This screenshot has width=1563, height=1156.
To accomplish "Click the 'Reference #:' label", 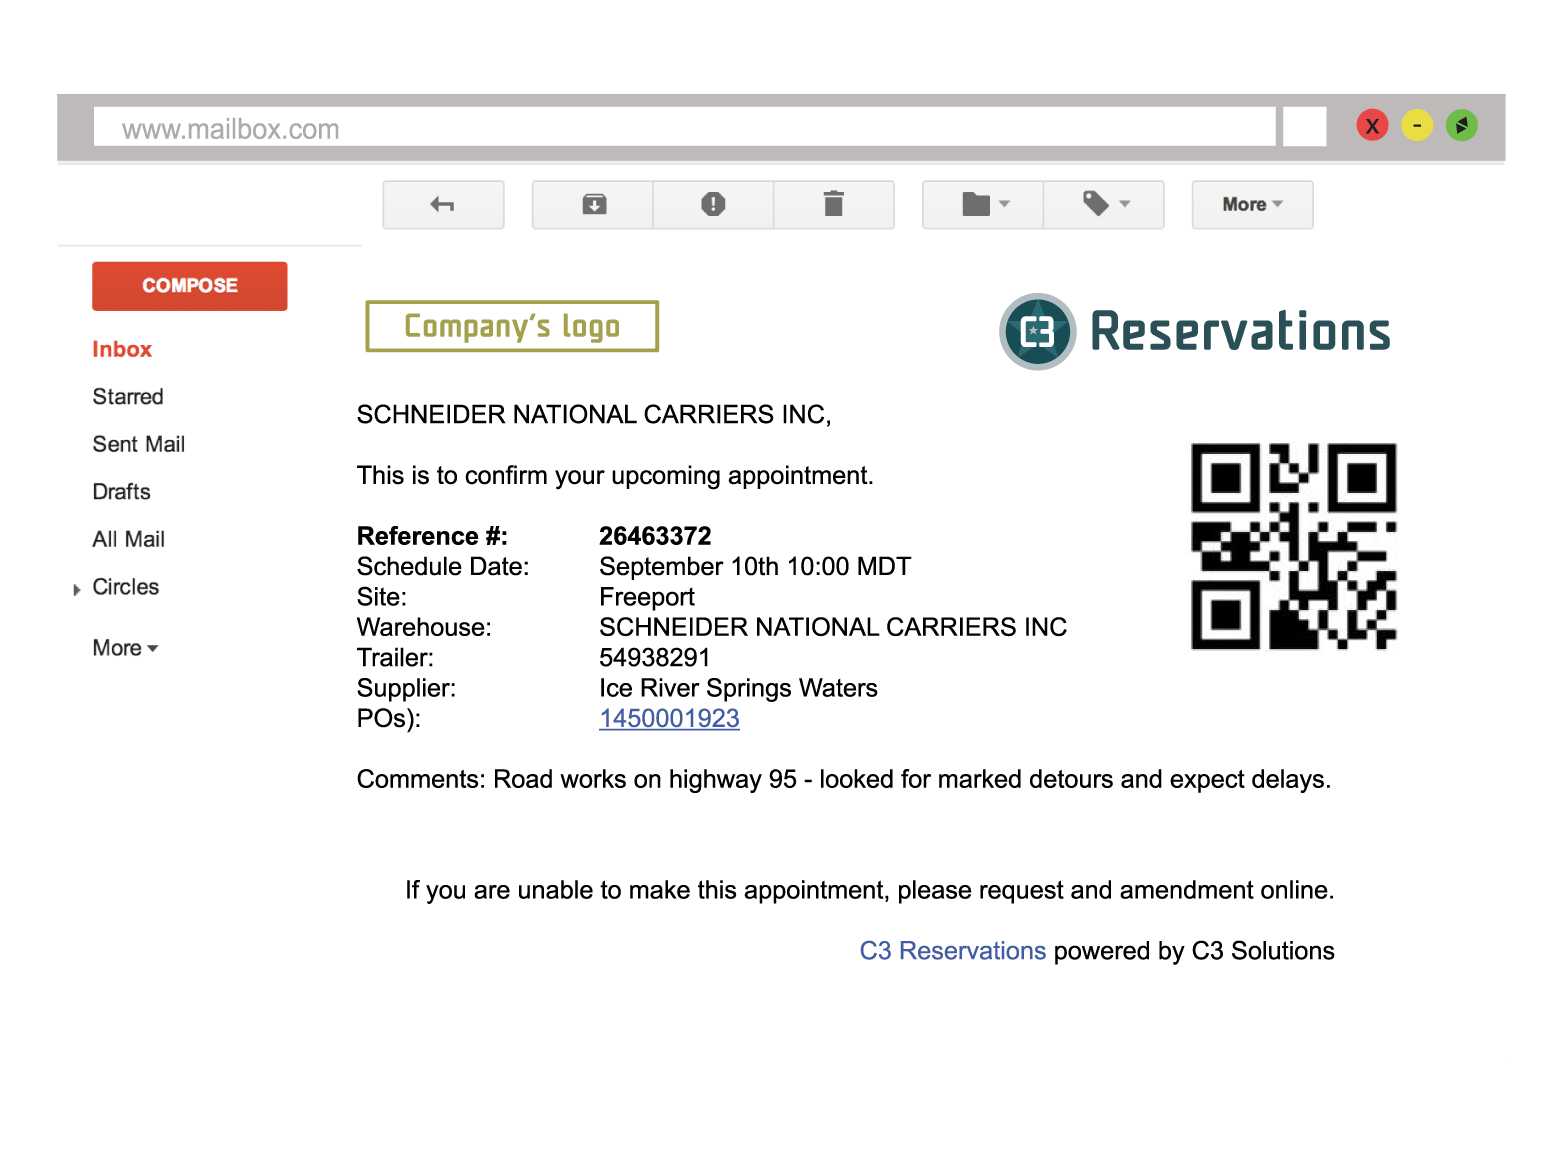I will coord(432,536).
